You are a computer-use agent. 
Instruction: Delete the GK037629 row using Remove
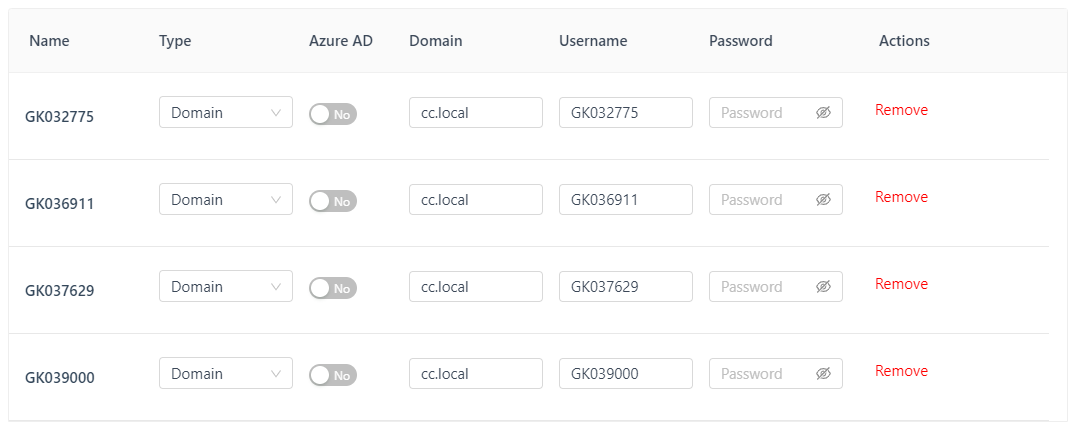[x=901, y=284]
